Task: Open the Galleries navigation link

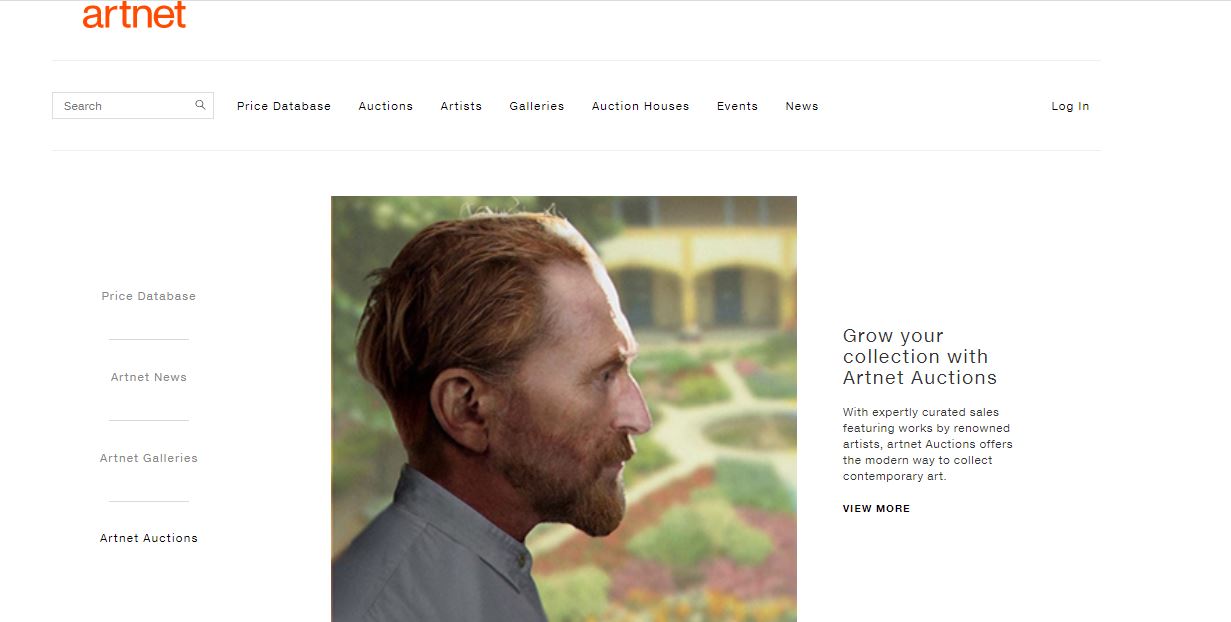Action: pos(536,106)
